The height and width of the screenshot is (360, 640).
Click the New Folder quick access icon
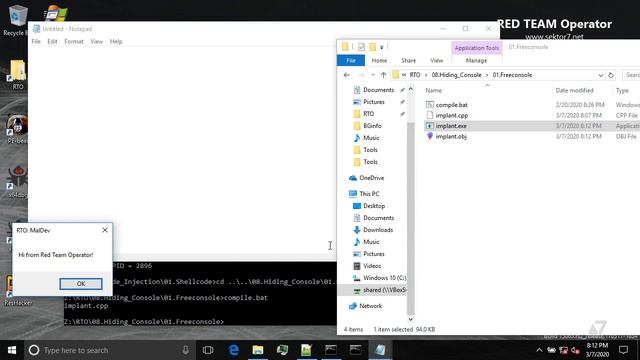[372, 47]
